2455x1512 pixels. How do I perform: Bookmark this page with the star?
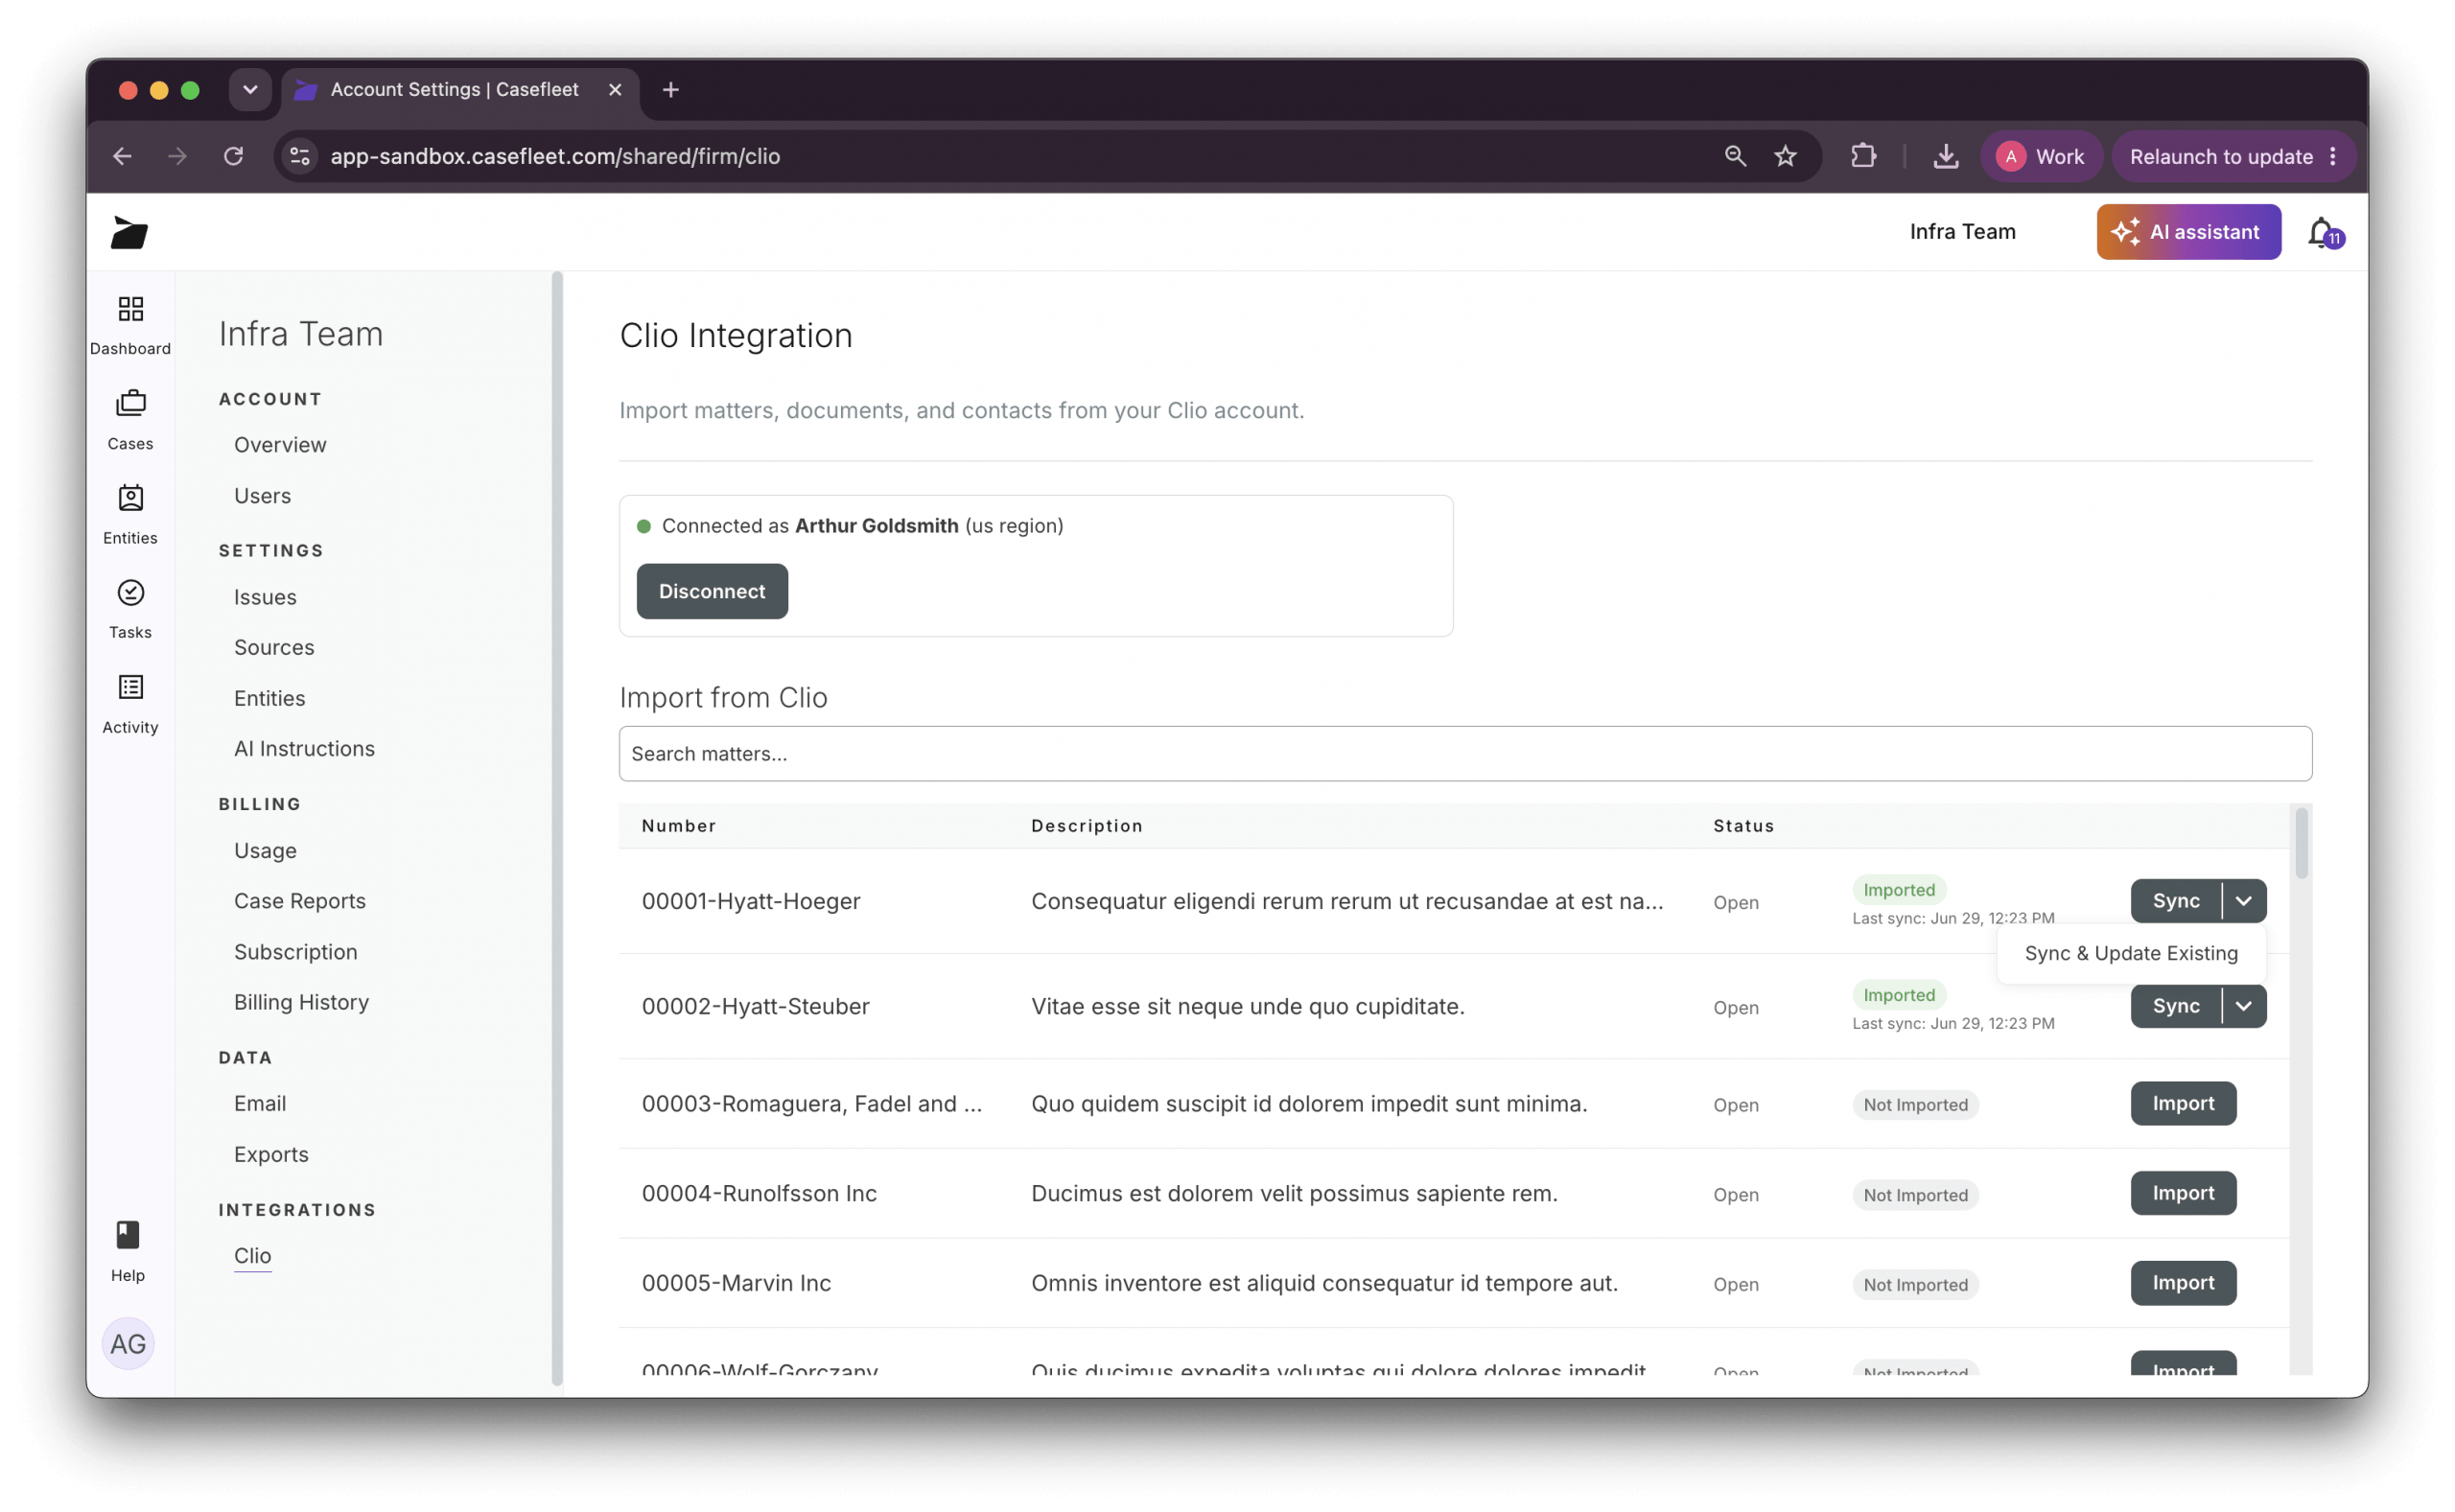tap(1786, 156)
